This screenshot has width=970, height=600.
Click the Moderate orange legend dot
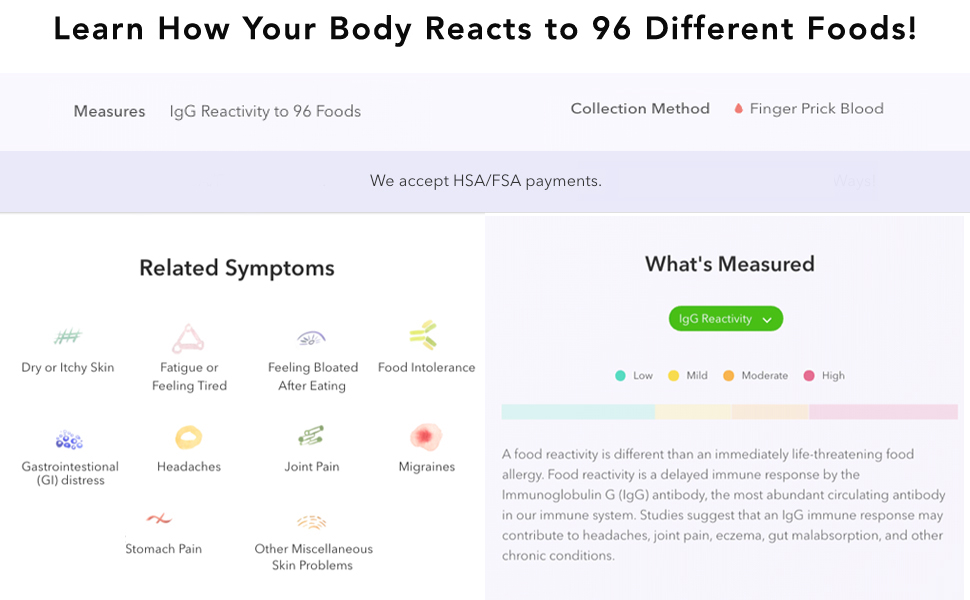(728, 376)
